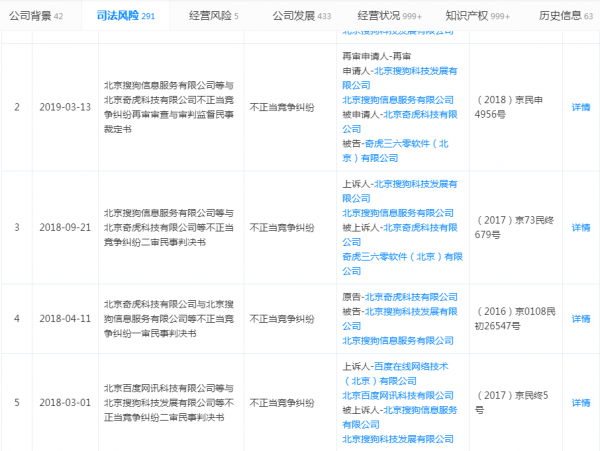600x451 pixels.
Task: Open 详情 for the 2018-09-21 case
Action: tap(580, 227)
